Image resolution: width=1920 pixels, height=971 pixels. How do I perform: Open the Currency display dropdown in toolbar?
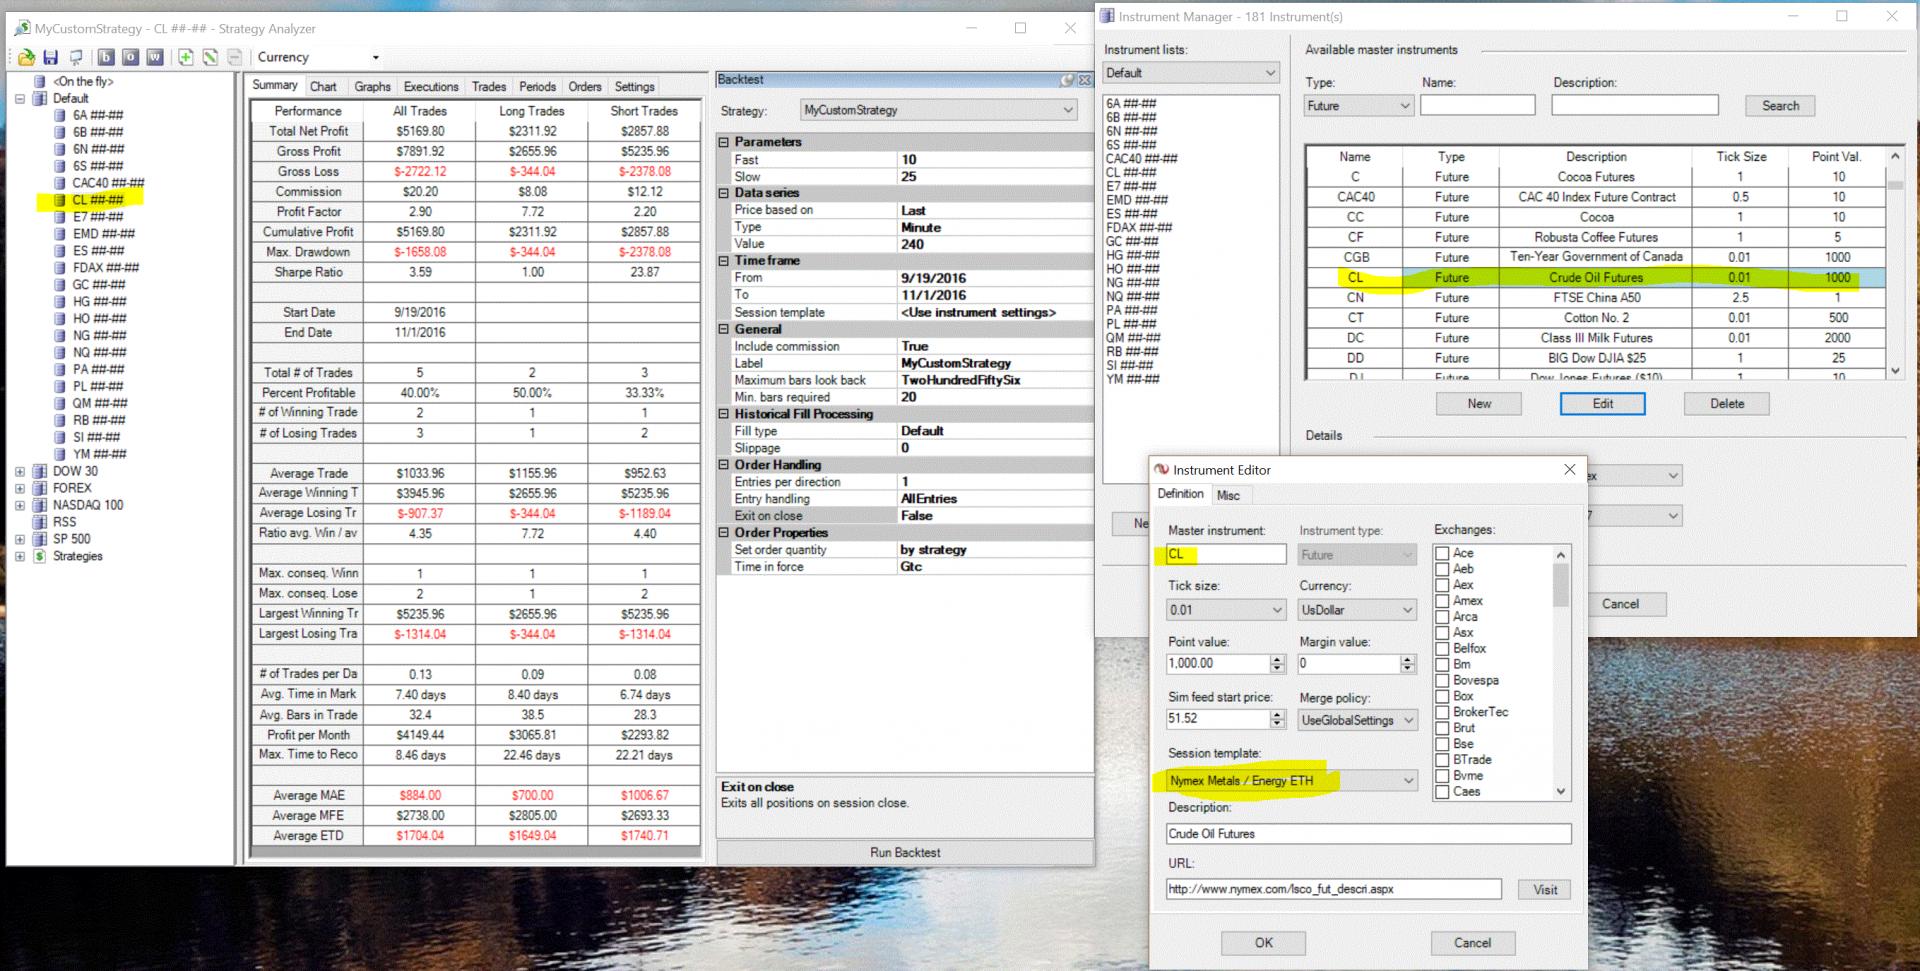point(376,57)
